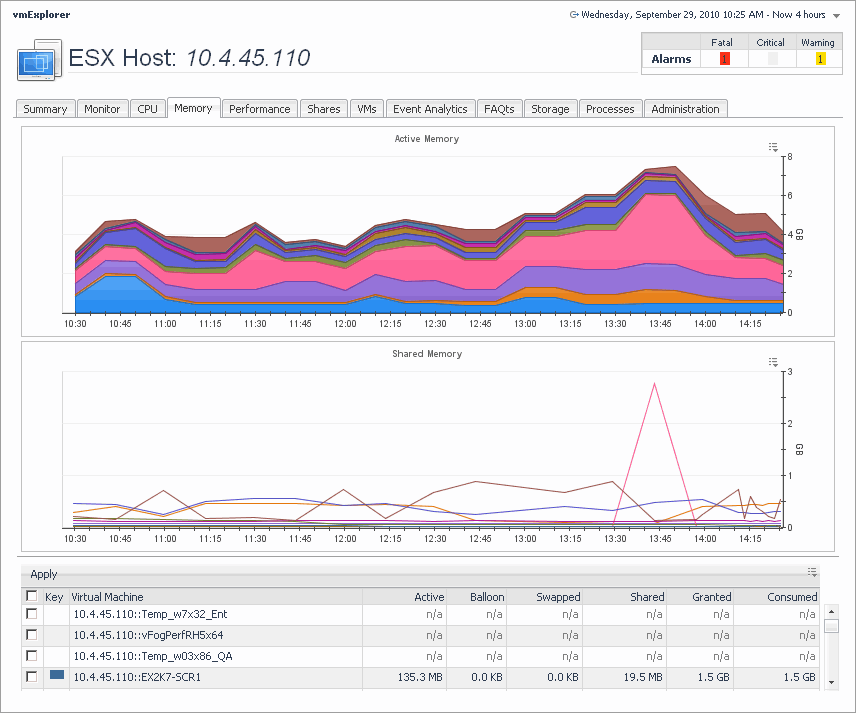This screenshot has height=713, width=856.
Task: Click the table scrollbar down arrow
Action: pos(831,681)
